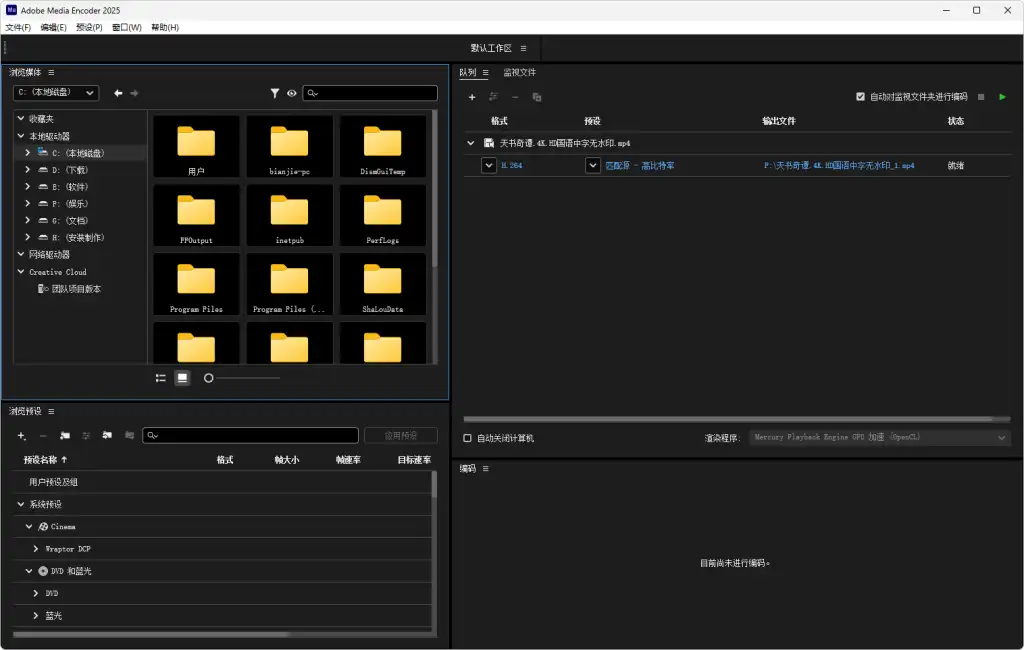Expand the D: (下载) drive in tree
This screenshot has height=650, width=1024.
click(x=28, y=170)
